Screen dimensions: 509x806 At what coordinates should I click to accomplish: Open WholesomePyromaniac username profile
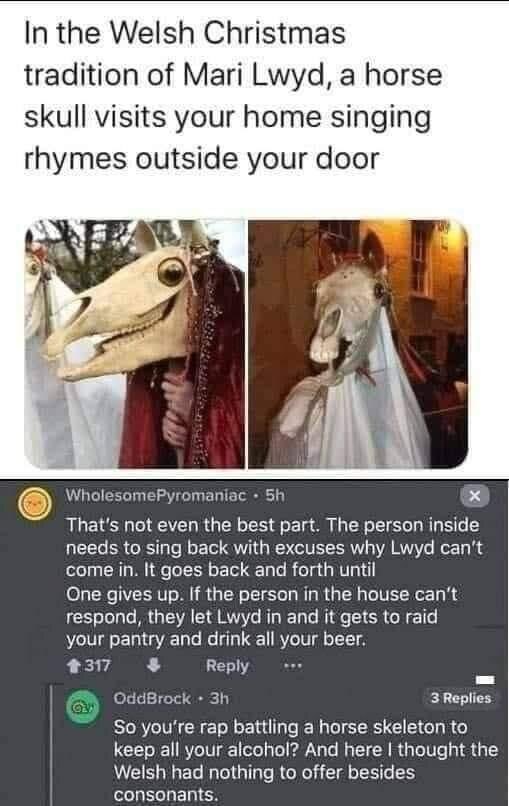[156, 496]
